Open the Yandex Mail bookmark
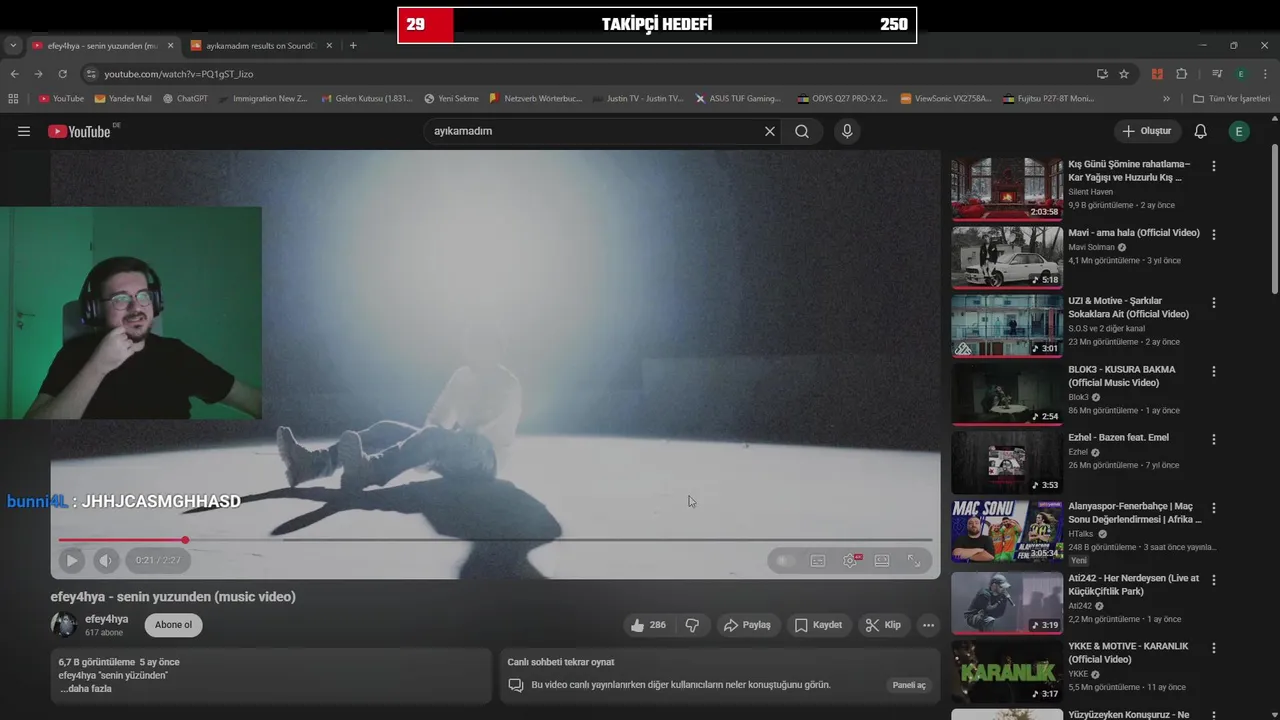Screen dimensions: 1280x720 pos(123,99)
